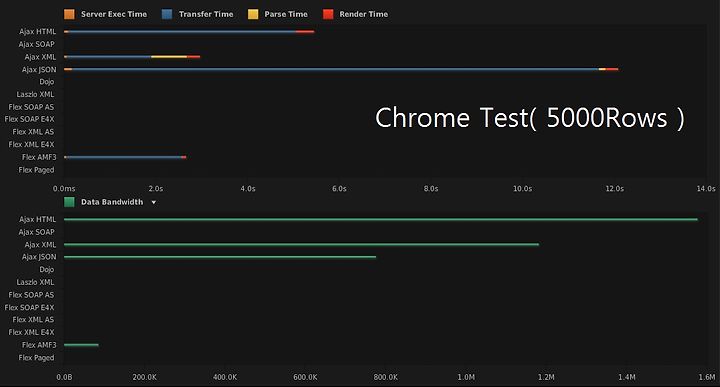
Task: Click Ajax SOAP label in the Data Bandwidth chart
Action: pyautogui.click(x=37, y=232)
